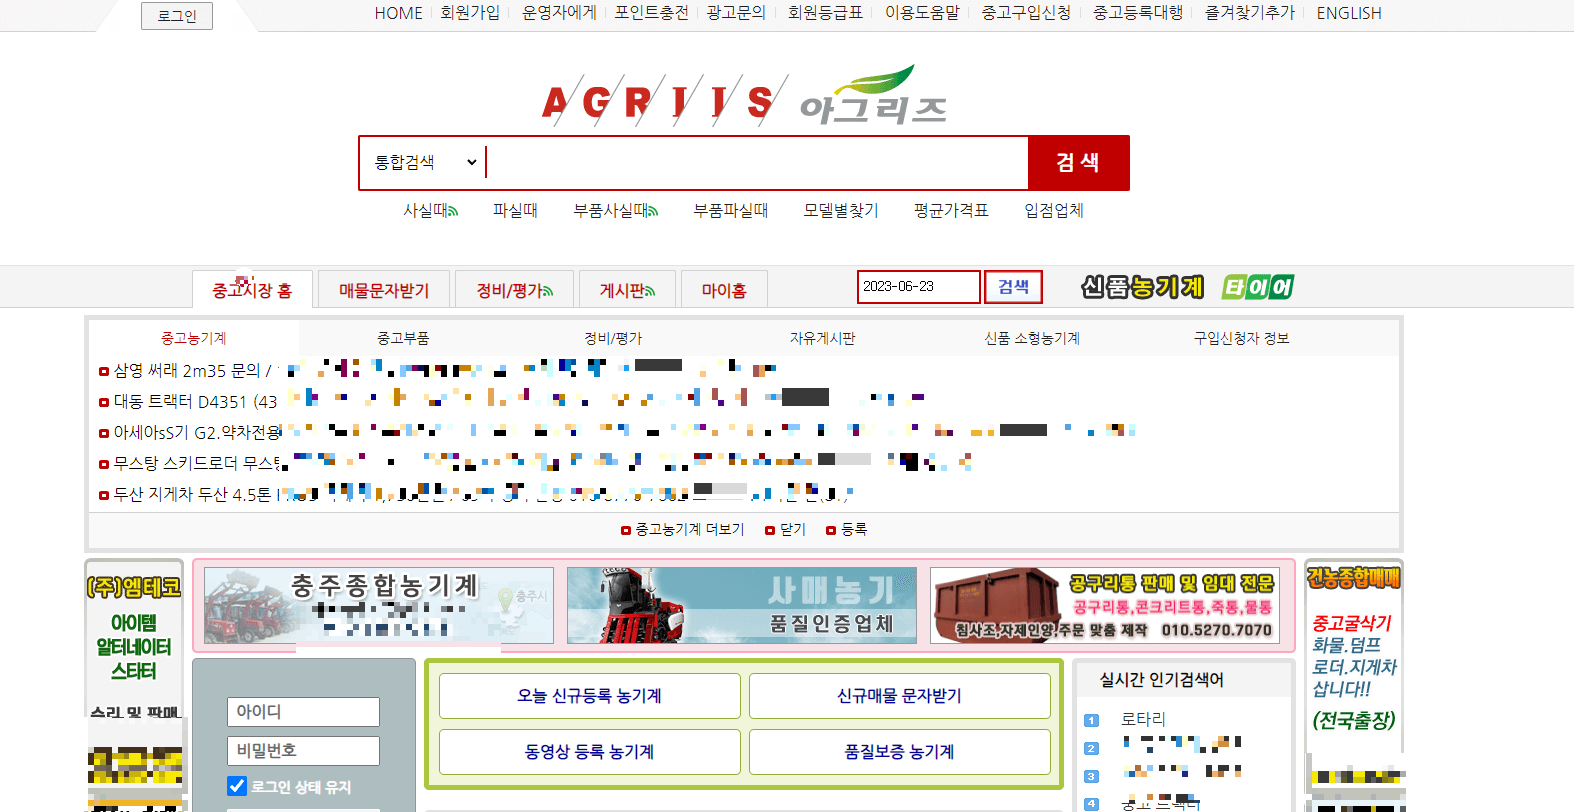Viewport: 1574px width, 812px height.
Task: Select the 자유게시판 listing tab
Action: [x=822, y=338]
